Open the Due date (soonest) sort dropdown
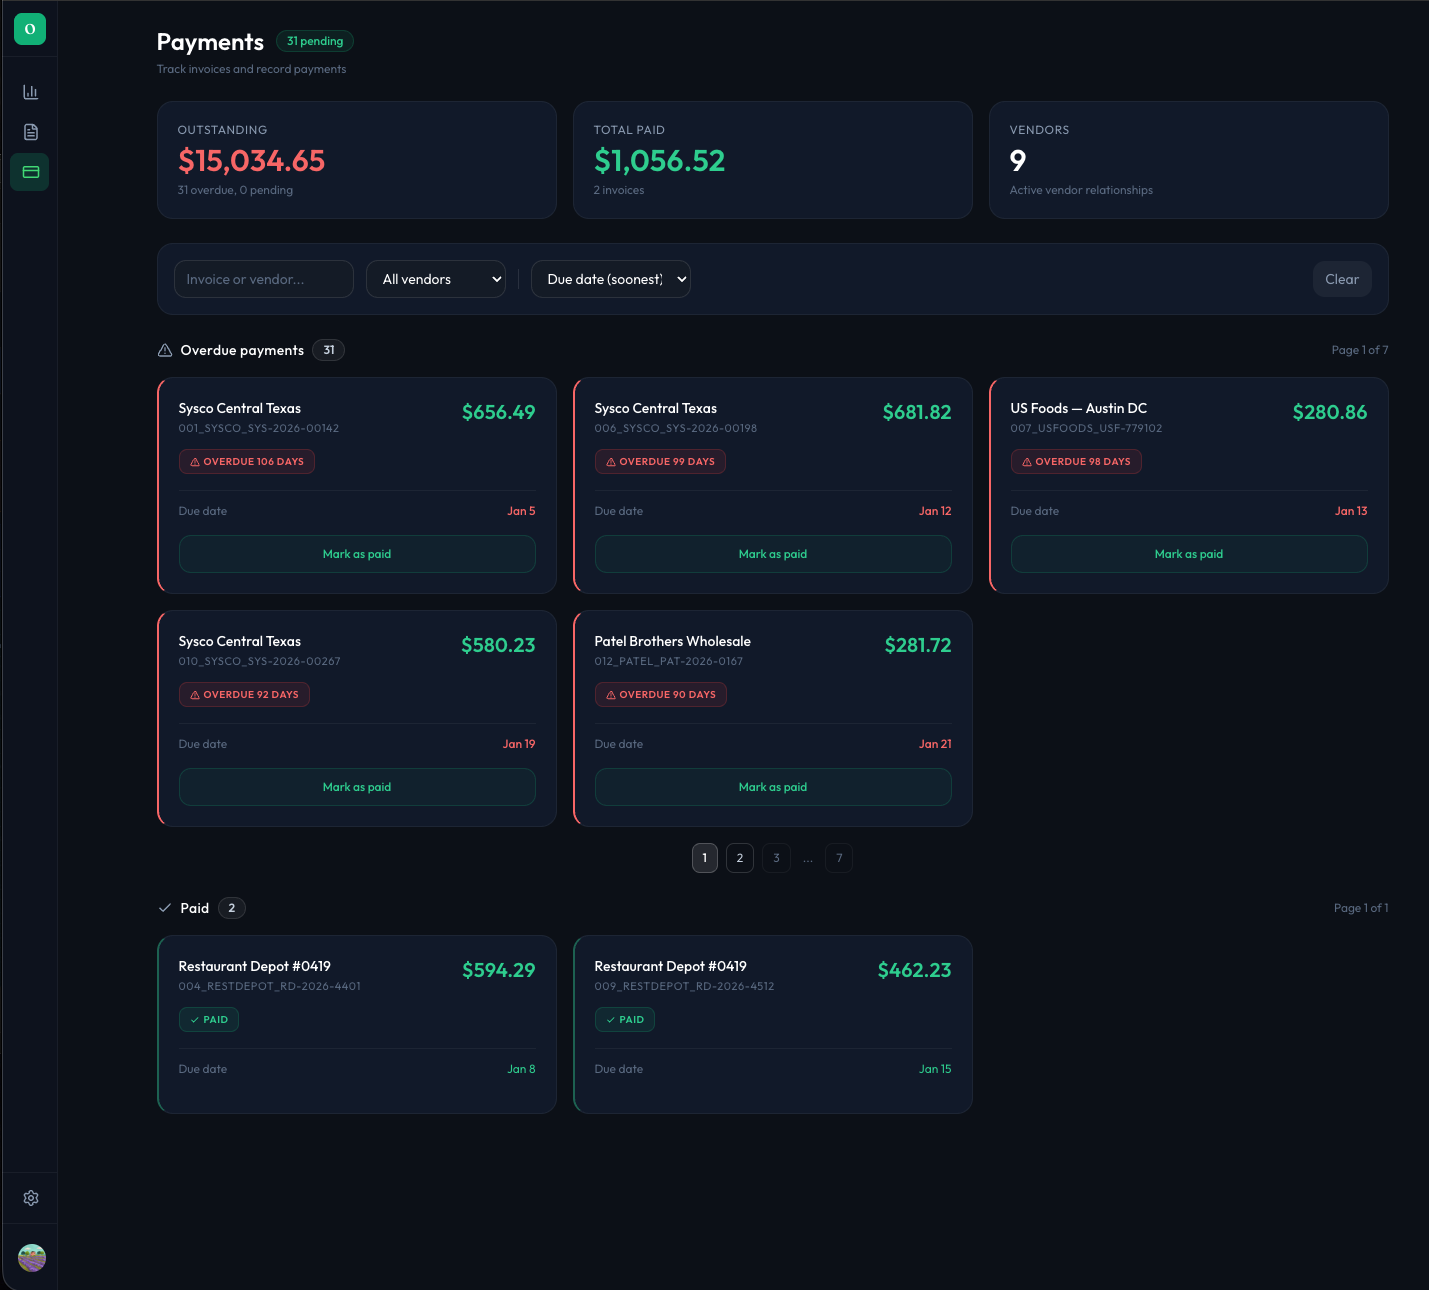The height and width of the screenshot is (1290, 1429). pyautogui.click(x=611, y=279)
